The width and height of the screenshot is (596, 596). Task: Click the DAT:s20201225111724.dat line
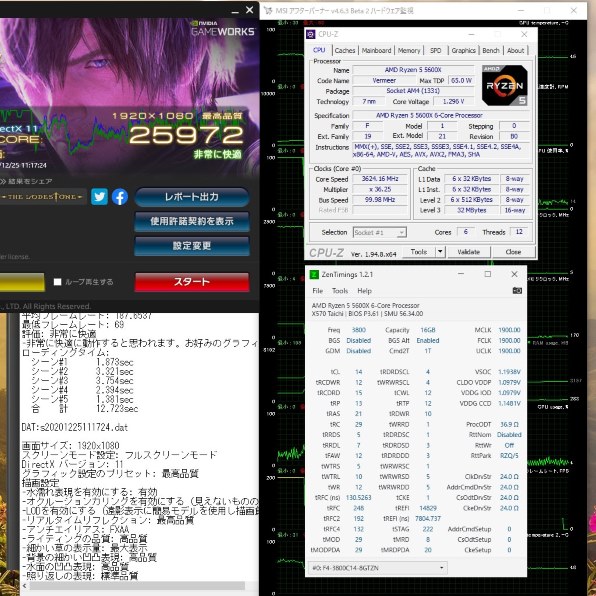(74, 428)
